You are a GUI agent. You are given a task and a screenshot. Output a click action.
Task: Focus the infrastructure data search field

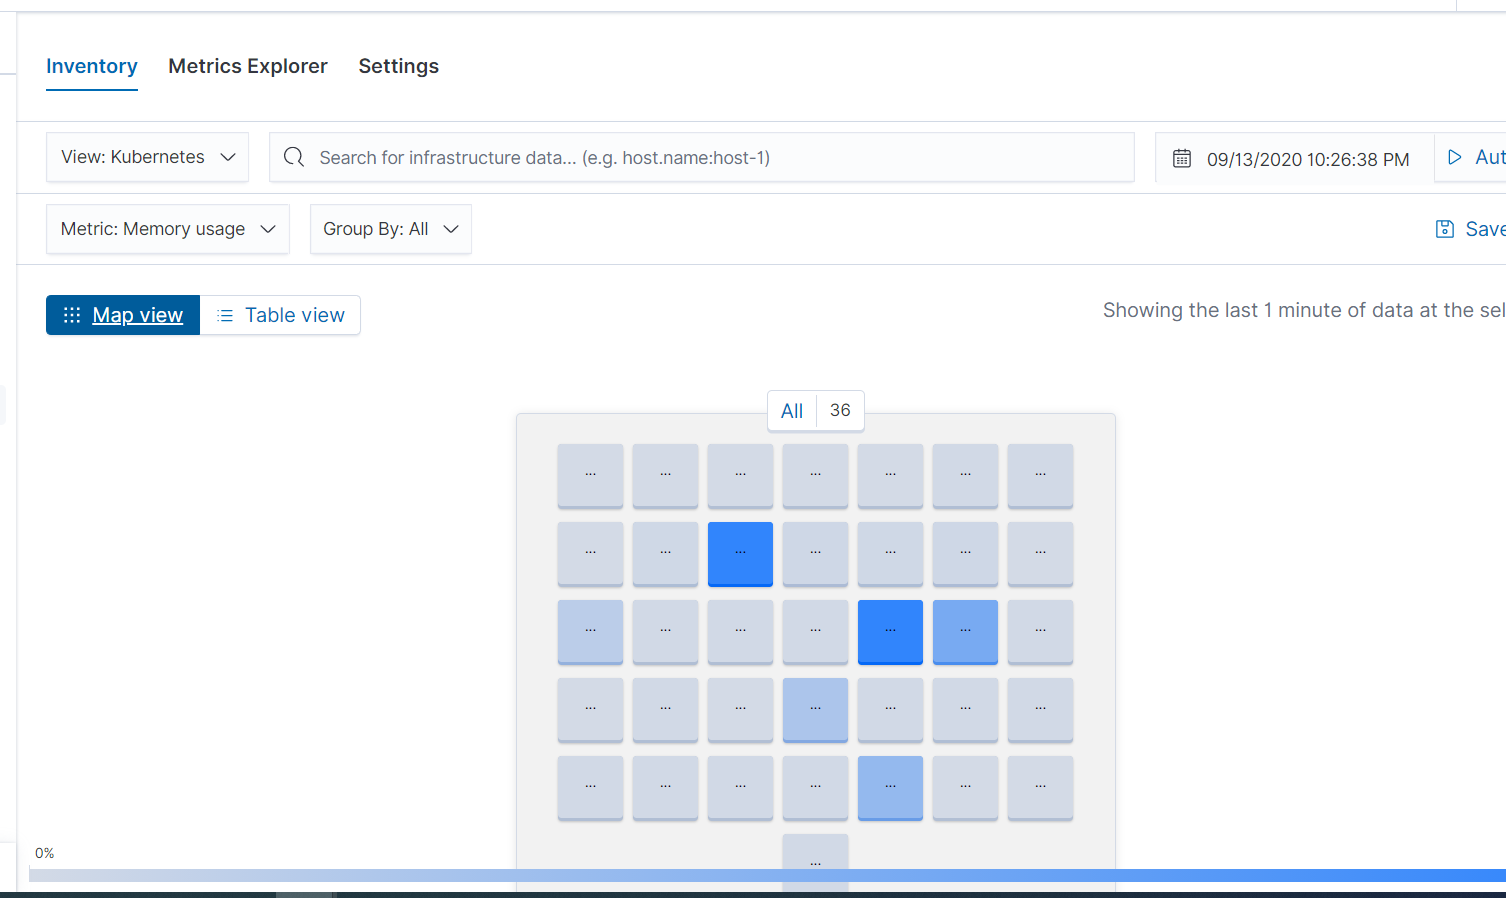point(702,157)
